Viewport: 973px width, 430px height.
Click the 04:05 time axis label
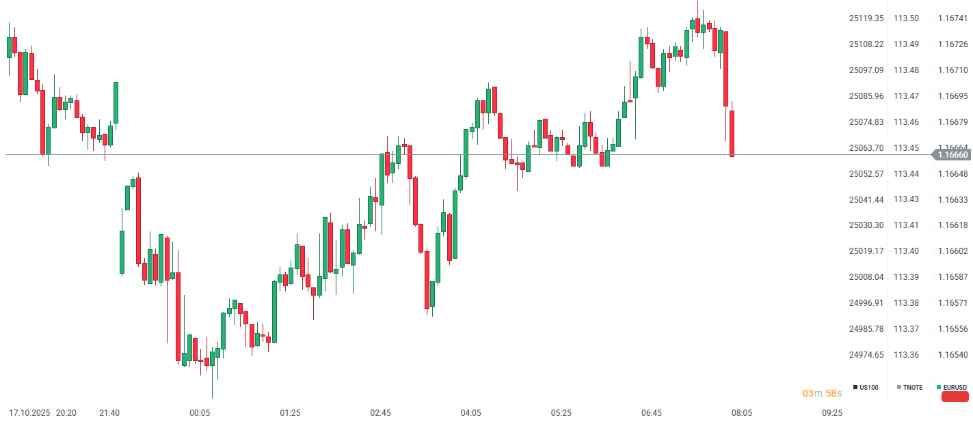471,412
